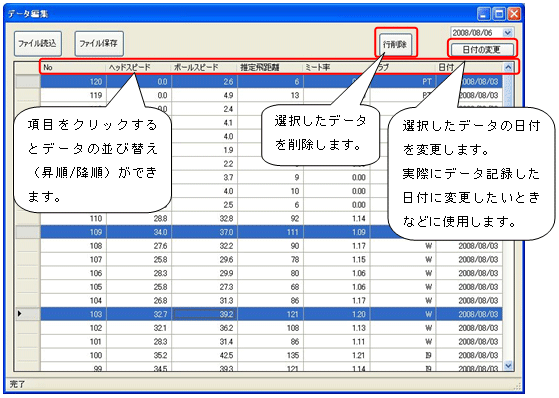Screen dimensions: 559x398
Task: Click distance cell "78"
Action: 271,260
